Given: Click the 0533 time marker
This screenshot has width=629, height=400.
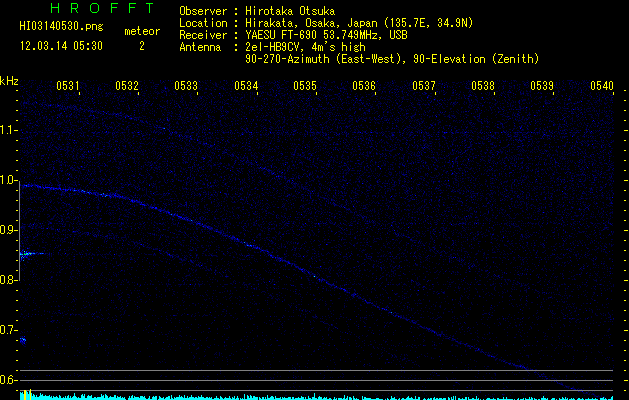Looking at the screenshot, I should (x=186, y=86).
